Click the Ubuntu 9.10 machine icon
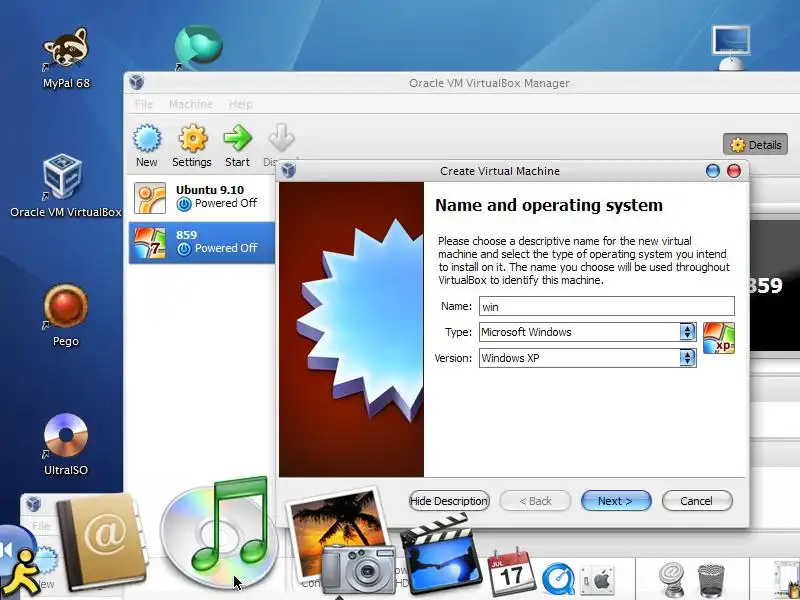Viewport: 800px width, 600px height. click(149, 197)
